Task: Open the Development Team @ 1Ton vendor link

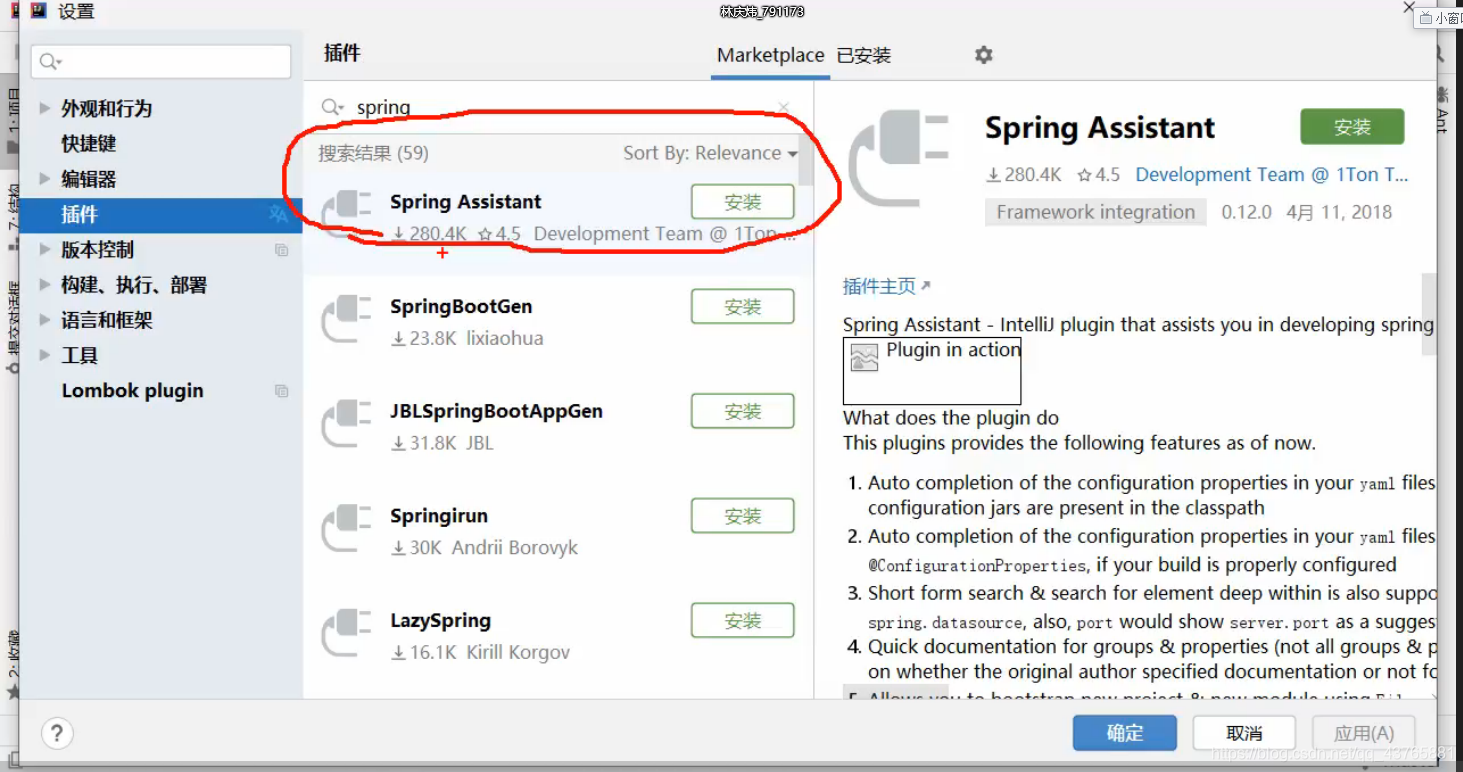Action: tap(1271, 174)
